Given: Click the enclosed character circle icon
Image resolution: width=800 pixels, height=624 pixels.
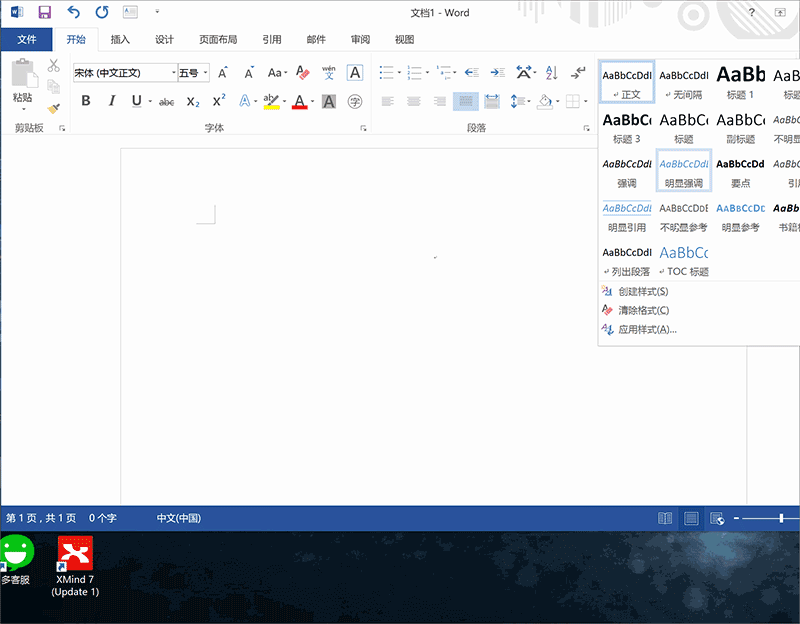Looking at the screenshot, I should [x=355, y=102].
